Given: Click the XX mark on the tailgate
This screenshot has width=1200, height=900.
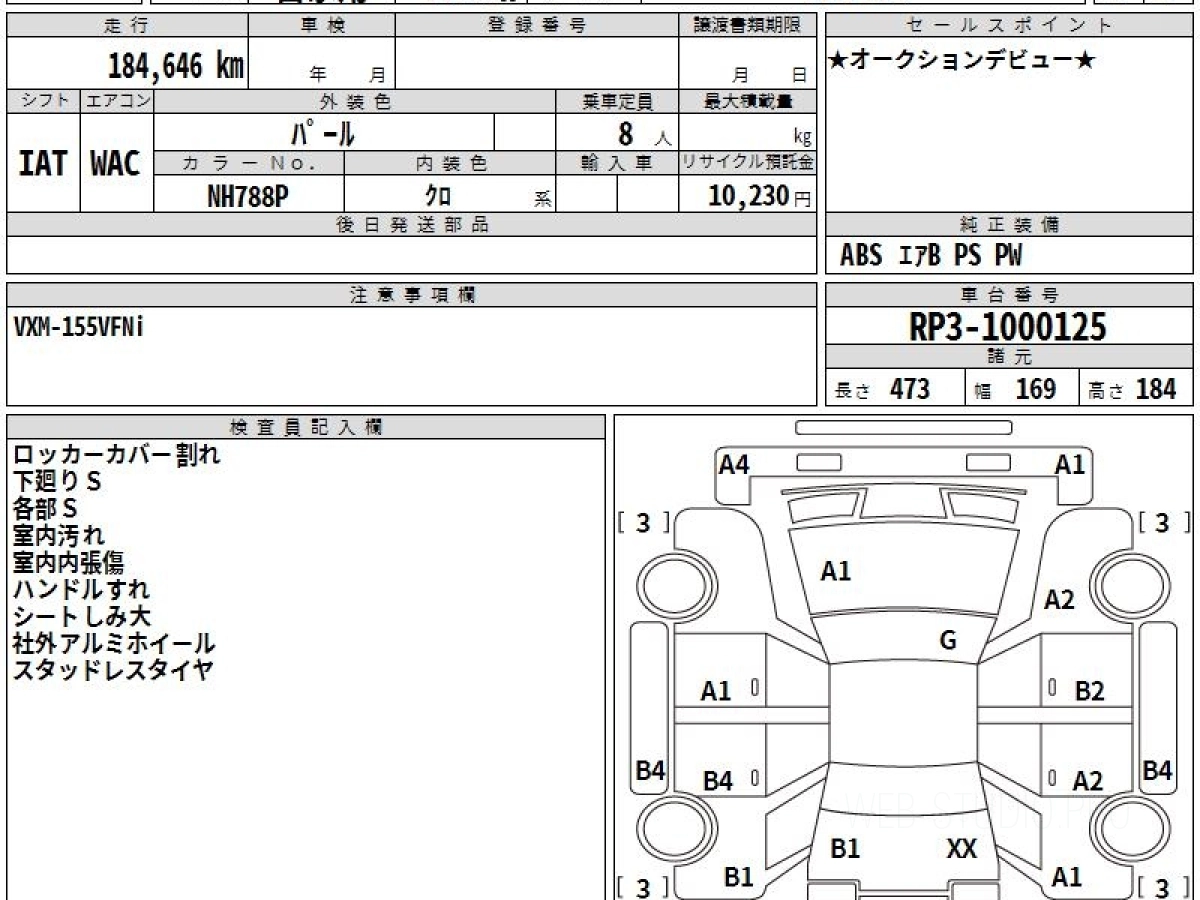Looking at the screenshot, I should coord(961,849).
